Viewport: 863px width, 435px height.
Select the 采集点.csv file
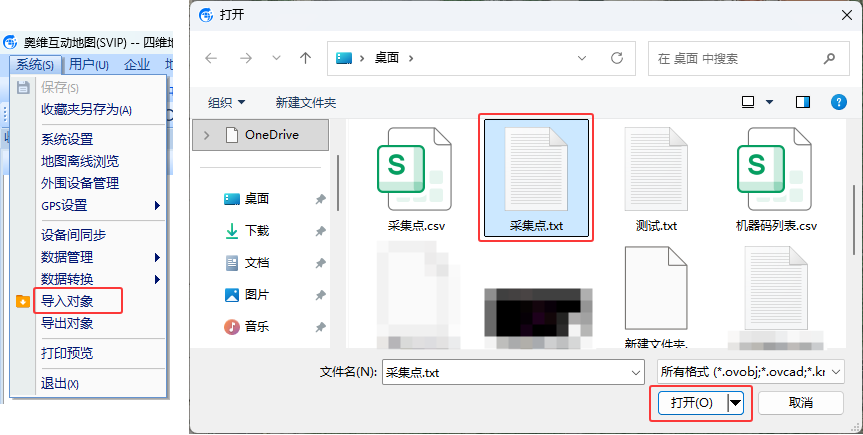click(x=416, y=179)
